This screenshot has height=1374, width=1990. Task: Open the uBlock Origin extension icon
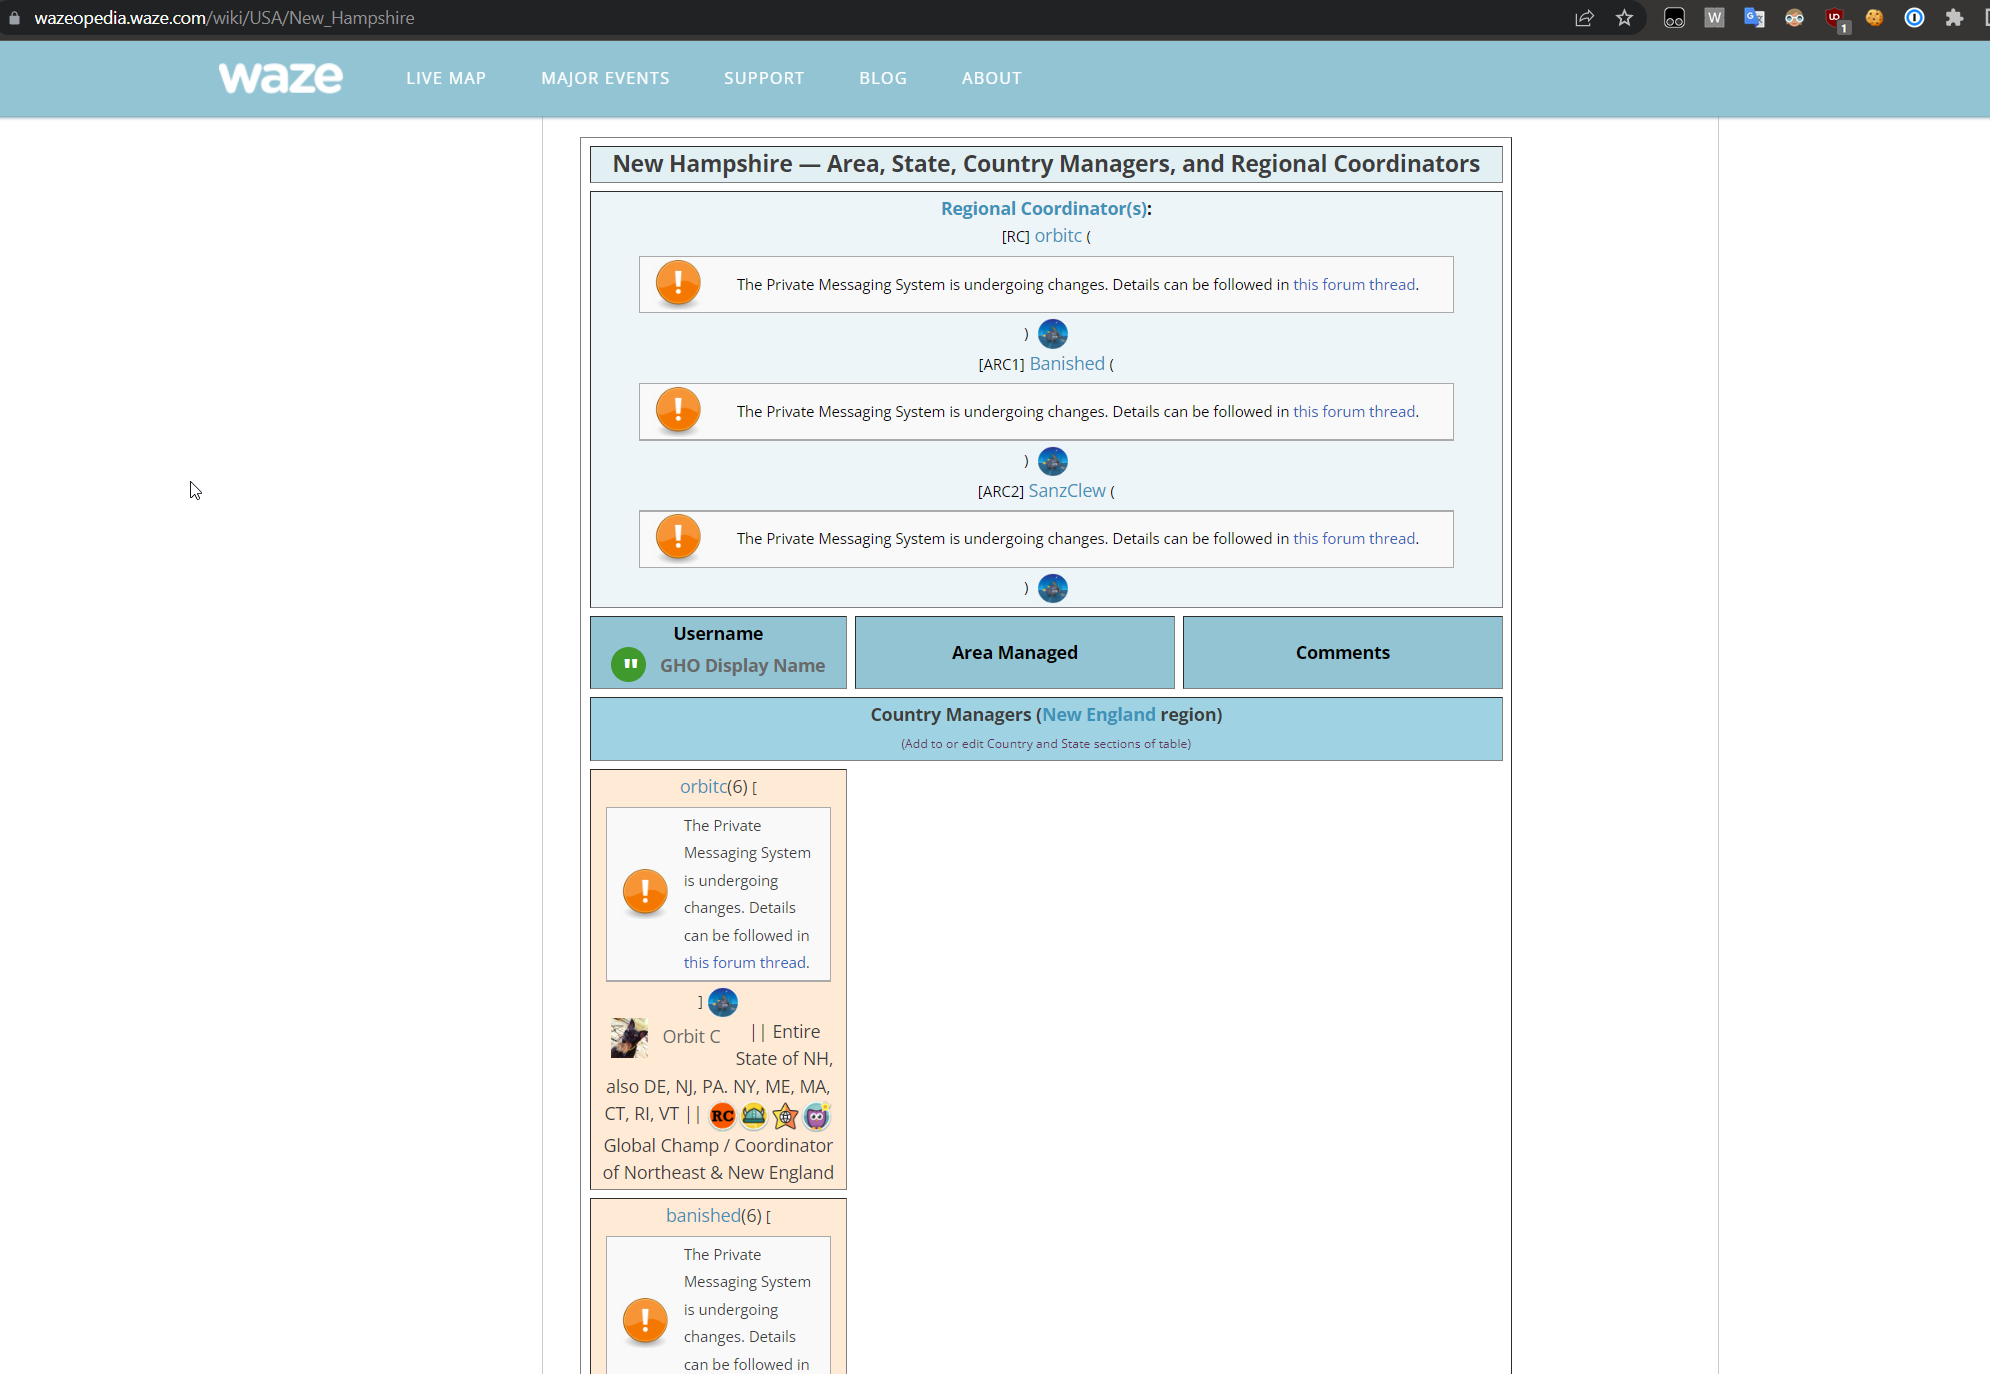[x=1836, y=18]
